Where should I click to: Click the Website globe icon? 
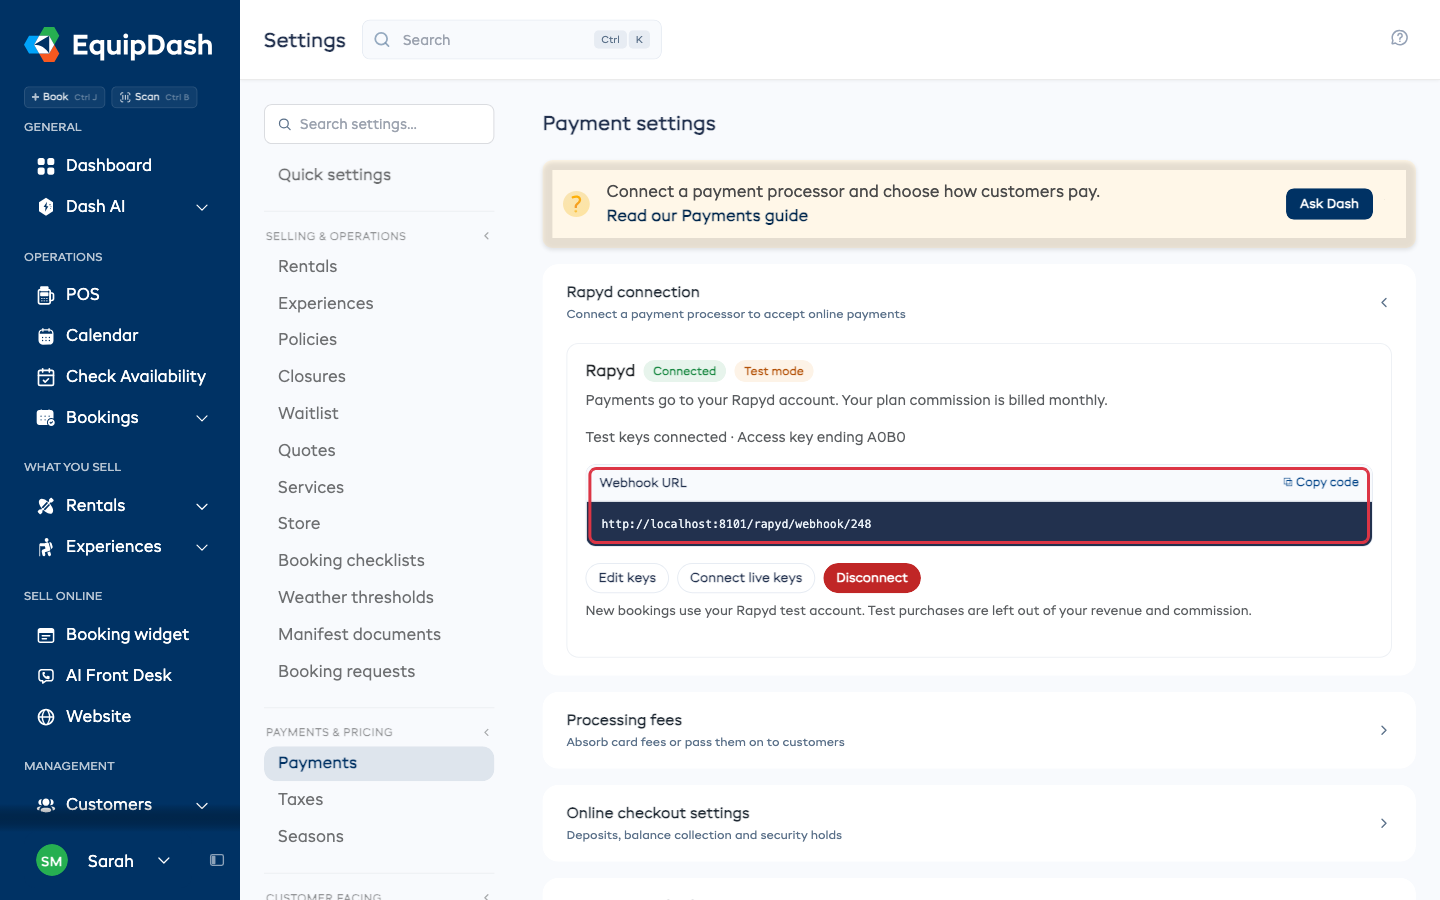46,717
